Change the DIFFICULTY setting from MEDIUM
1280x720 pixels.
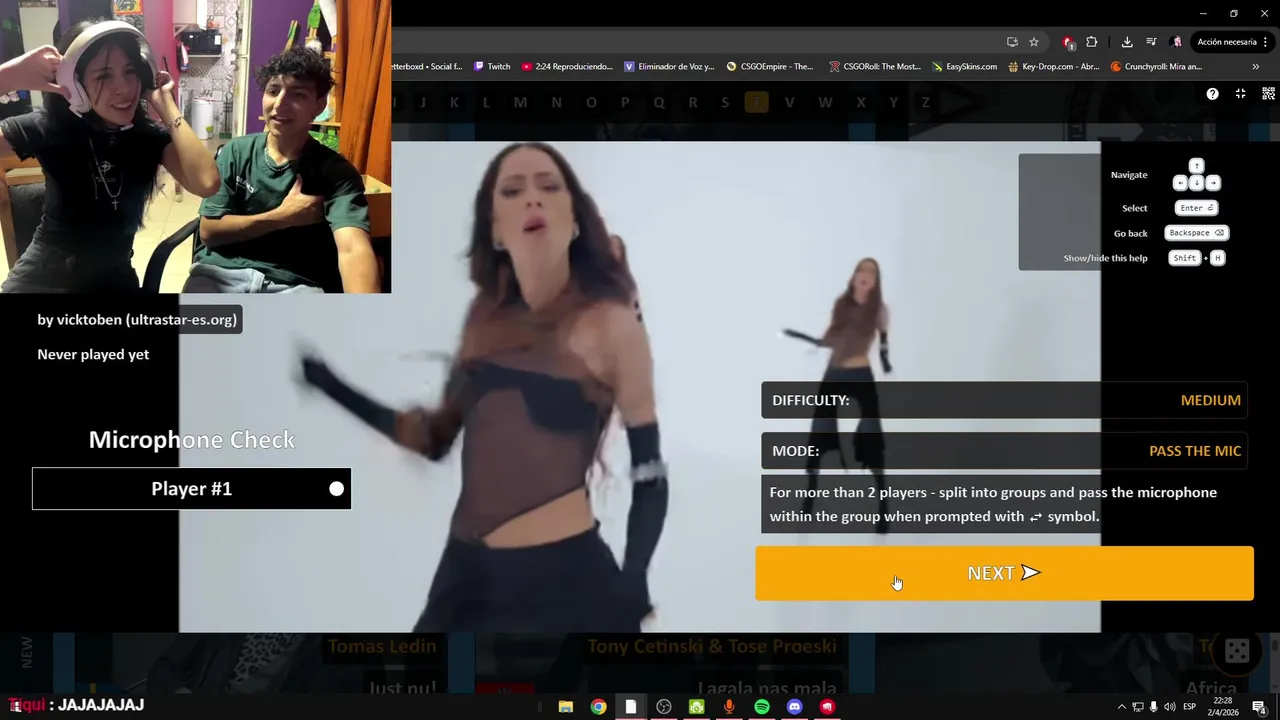1004,400
